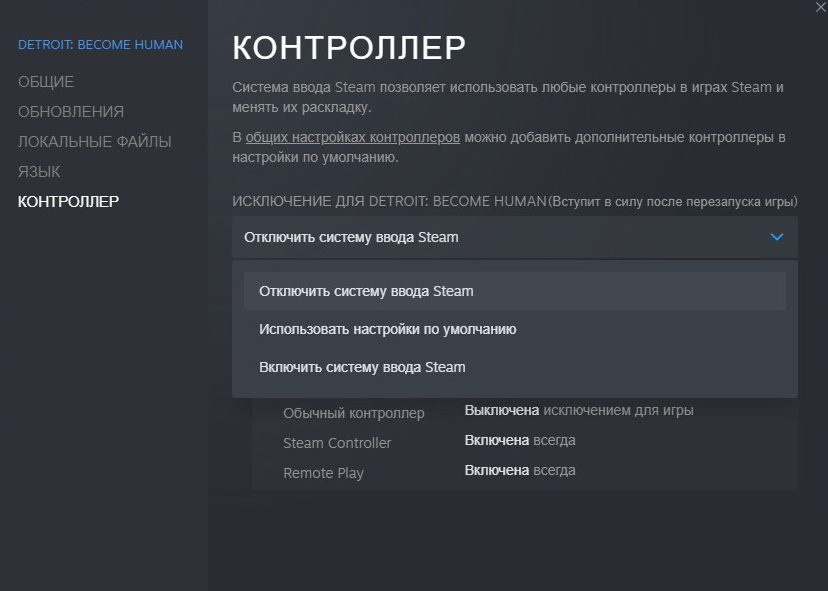This screenshot has height=591, width=828.
Task: Go to ЛОКАЛЬНЫЕ ФАЙЛЫ section
Action: [x=95, y=141]
